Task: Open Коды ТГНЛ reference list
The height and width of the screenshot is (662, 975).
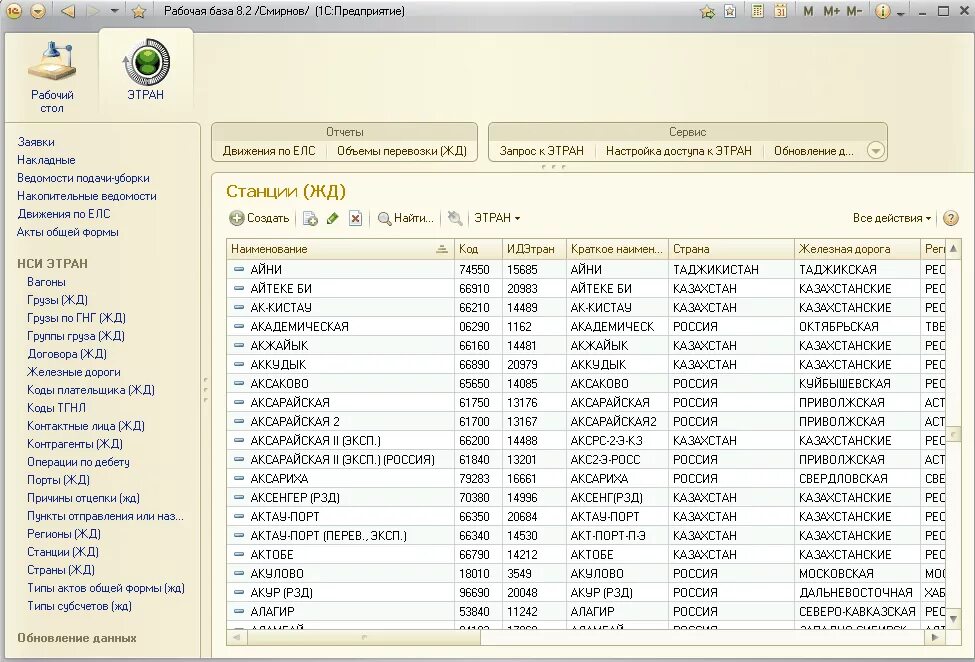Action: (57, 408)
